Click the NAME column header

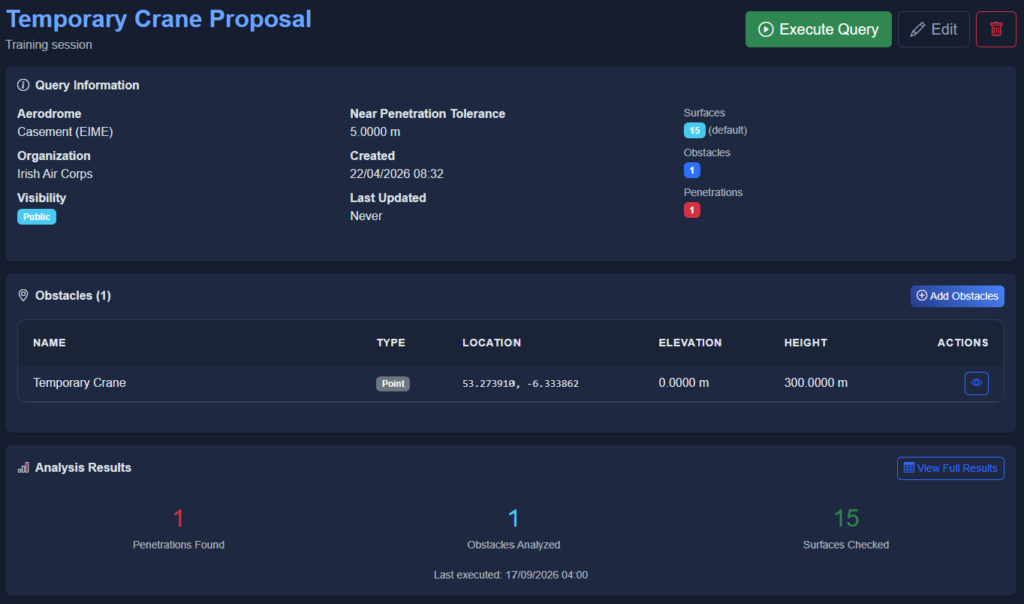click(50, 343)
